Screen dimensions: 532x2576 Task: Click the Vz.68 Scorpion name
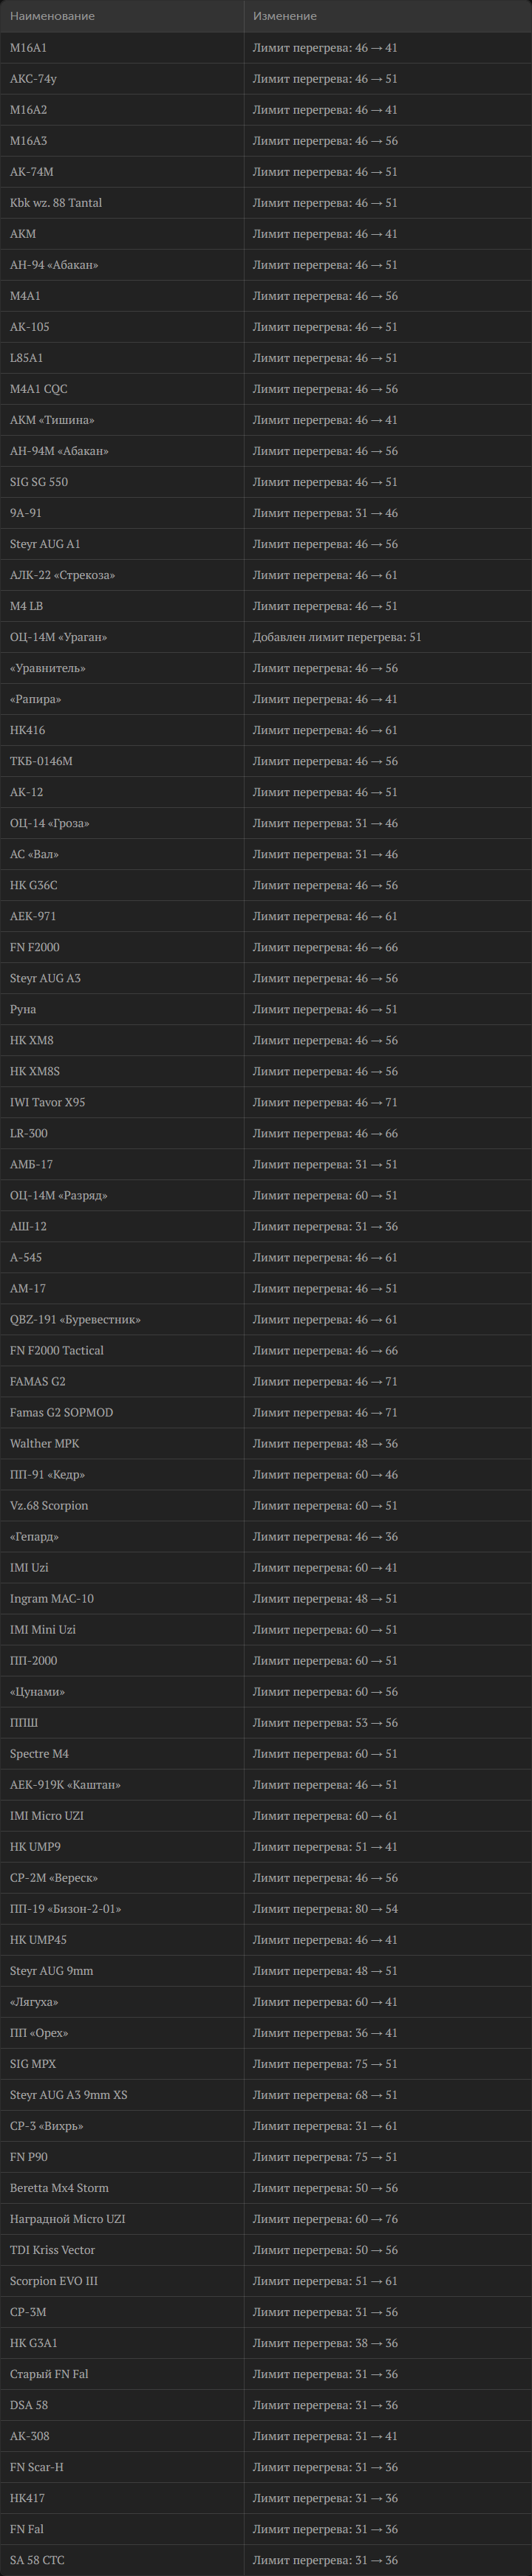coord(49,1505)
